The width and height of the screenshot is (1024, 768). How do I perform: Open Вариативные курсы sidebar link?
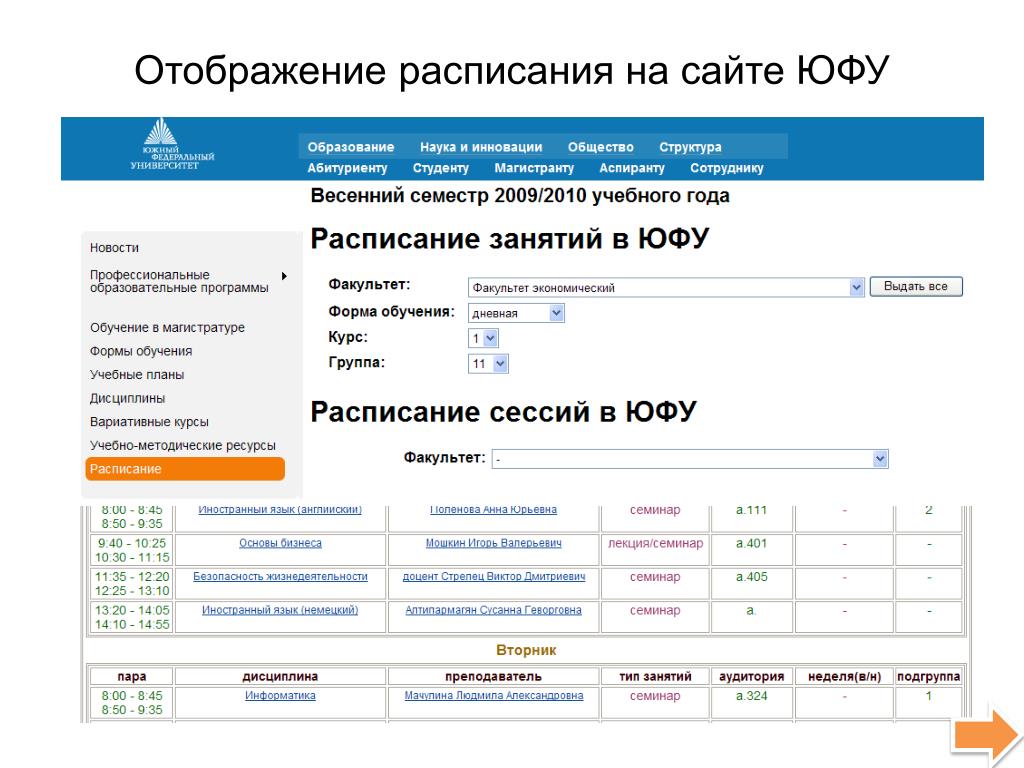pyautogui.click(x=149, y=422)
